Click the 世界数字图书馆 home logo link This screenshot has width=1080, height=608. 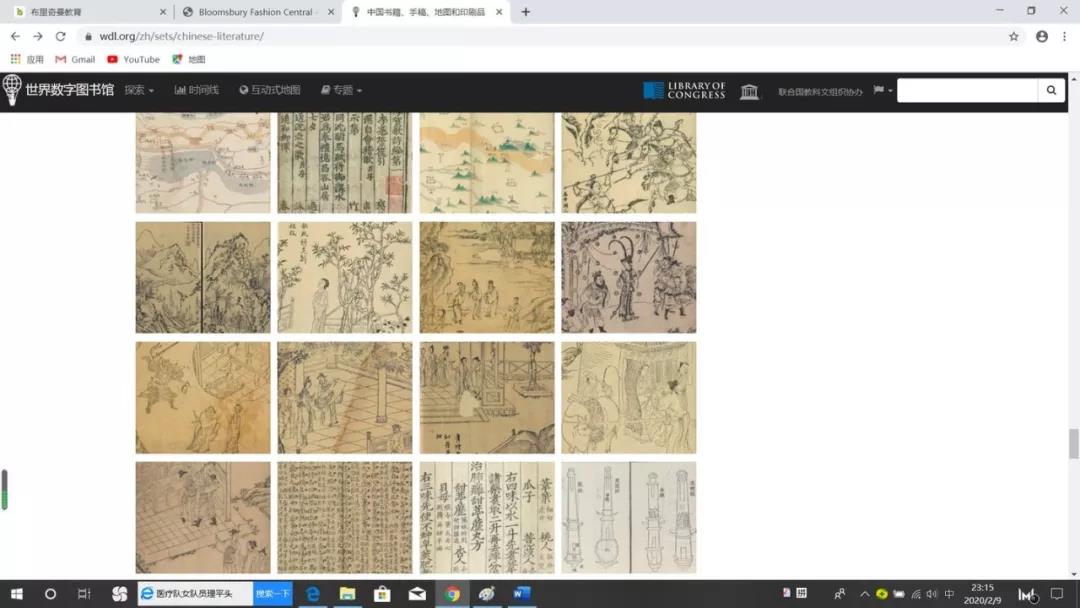[58, 90]
